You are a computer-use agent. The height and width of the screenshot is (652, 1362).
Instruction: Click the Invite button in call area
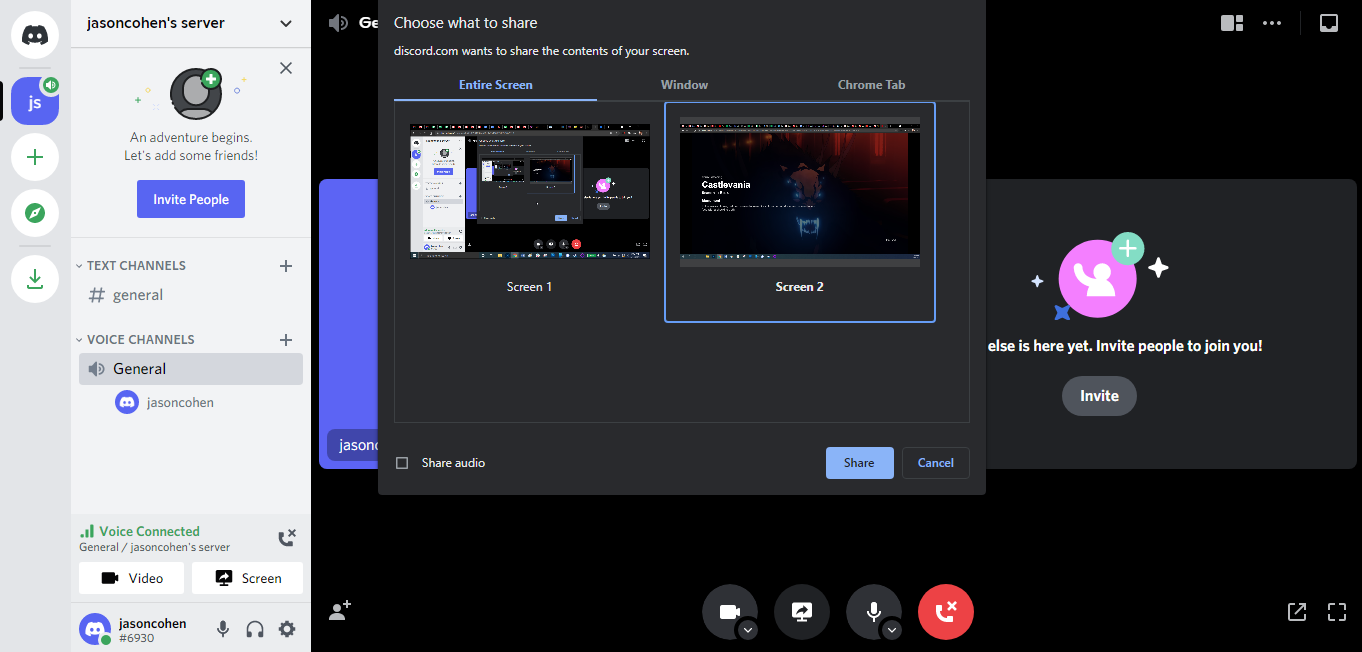pyautogui.click(x=1099, y=396)
